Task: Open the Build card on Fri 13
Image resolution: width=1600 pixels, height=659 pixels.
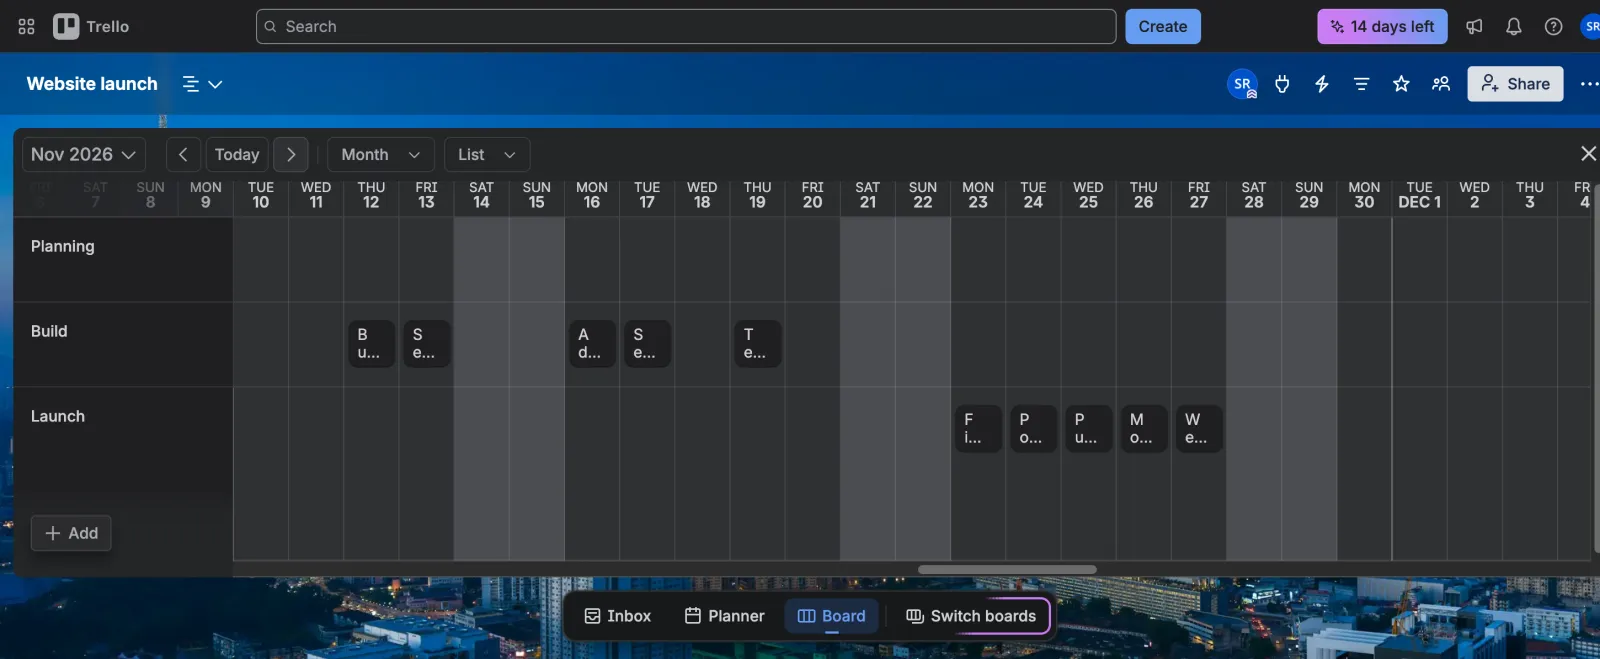Action: click(x=426, y=344)
